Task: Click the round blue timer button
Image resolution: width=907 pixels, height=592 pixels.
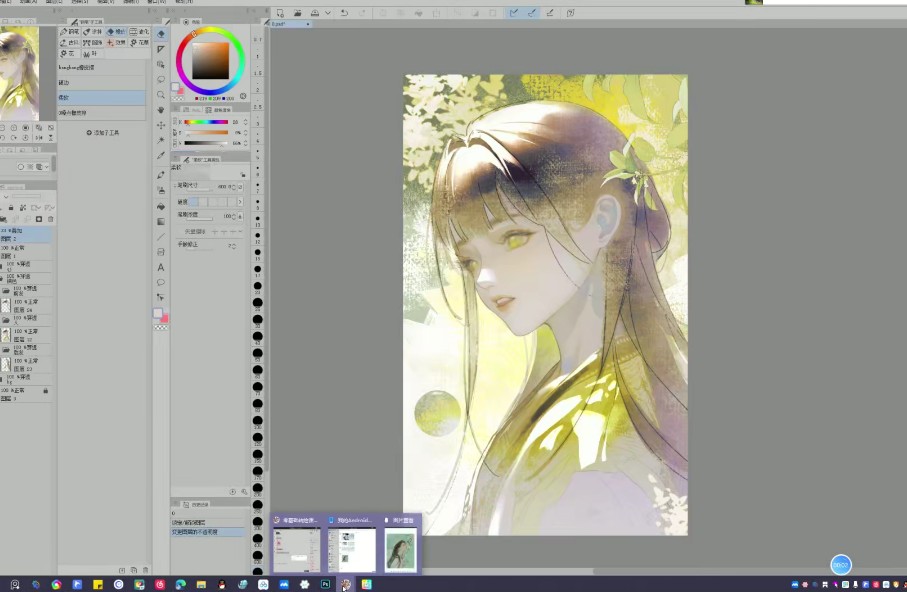Action: coord(840,565)
